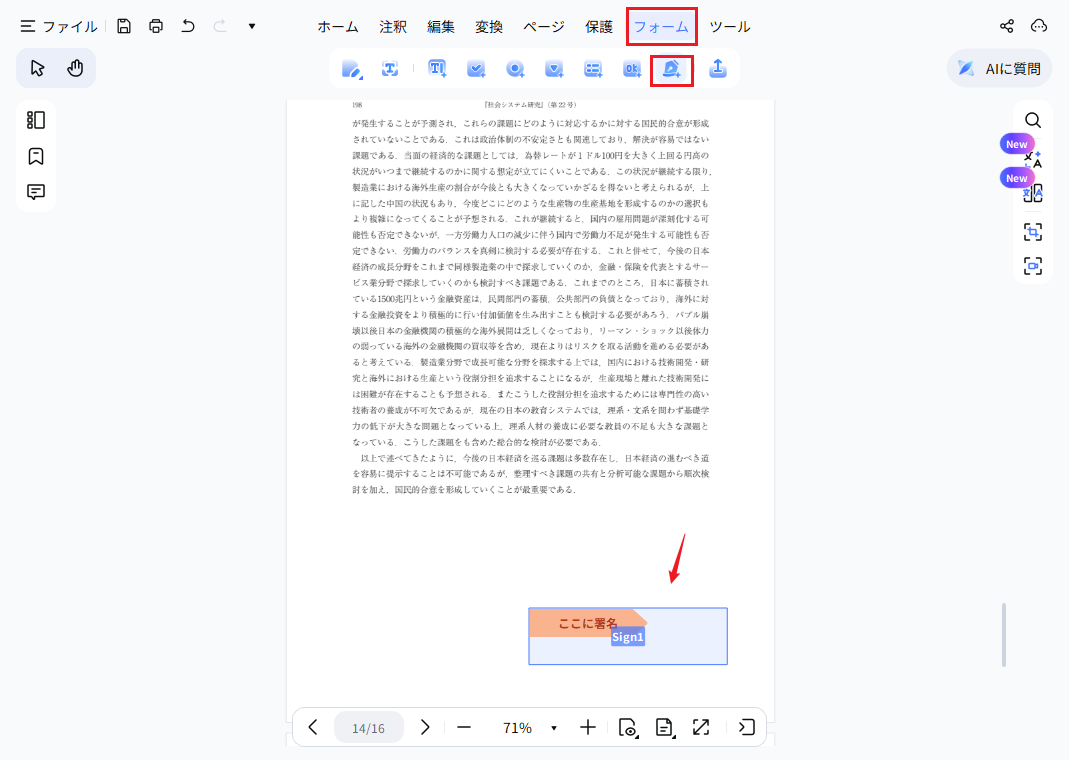Open the comments panel

pos(35,192)
